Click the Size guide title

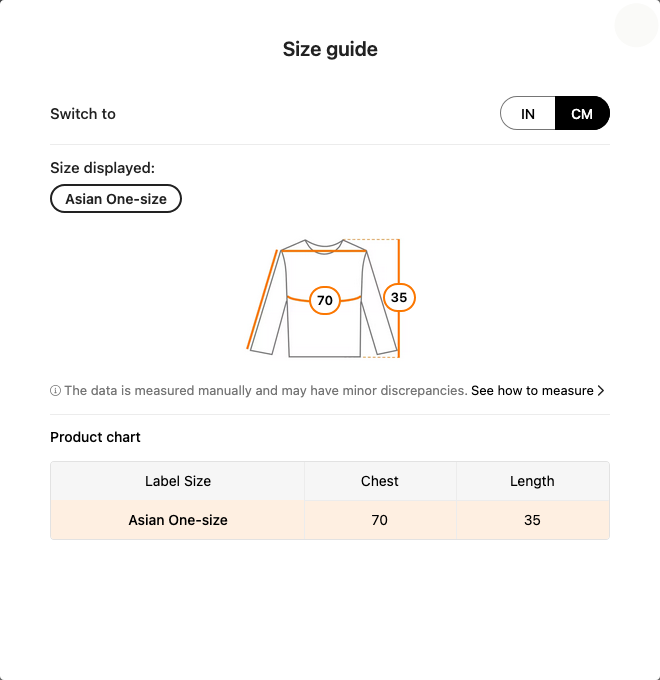click(x=330, y=49)
